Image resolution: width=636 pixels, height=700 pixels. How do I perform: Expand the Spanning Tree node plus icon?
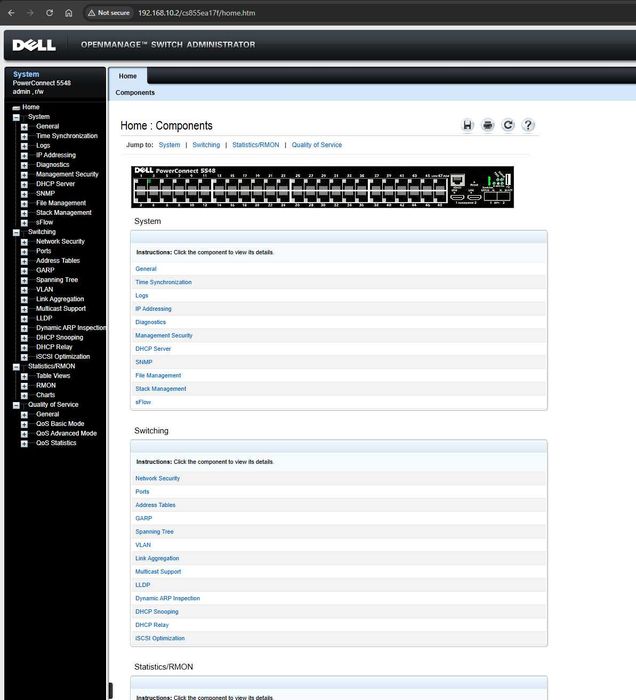click(24, 280)
